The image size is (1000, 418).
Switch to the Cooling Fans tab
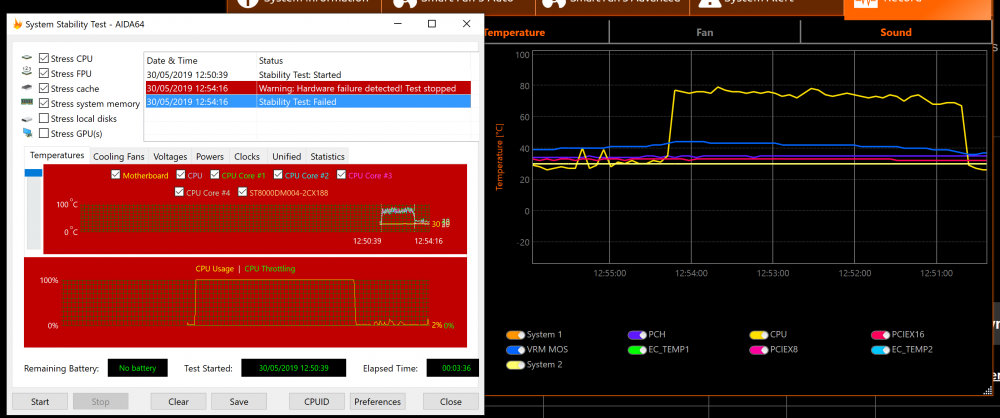119,156
